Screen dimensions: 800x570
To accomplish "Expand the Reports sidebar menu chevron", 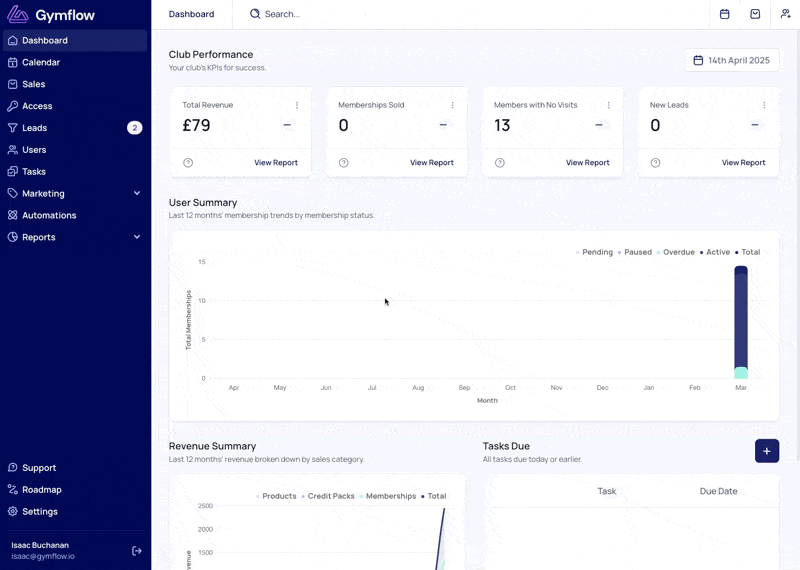I will click(137, 237).
